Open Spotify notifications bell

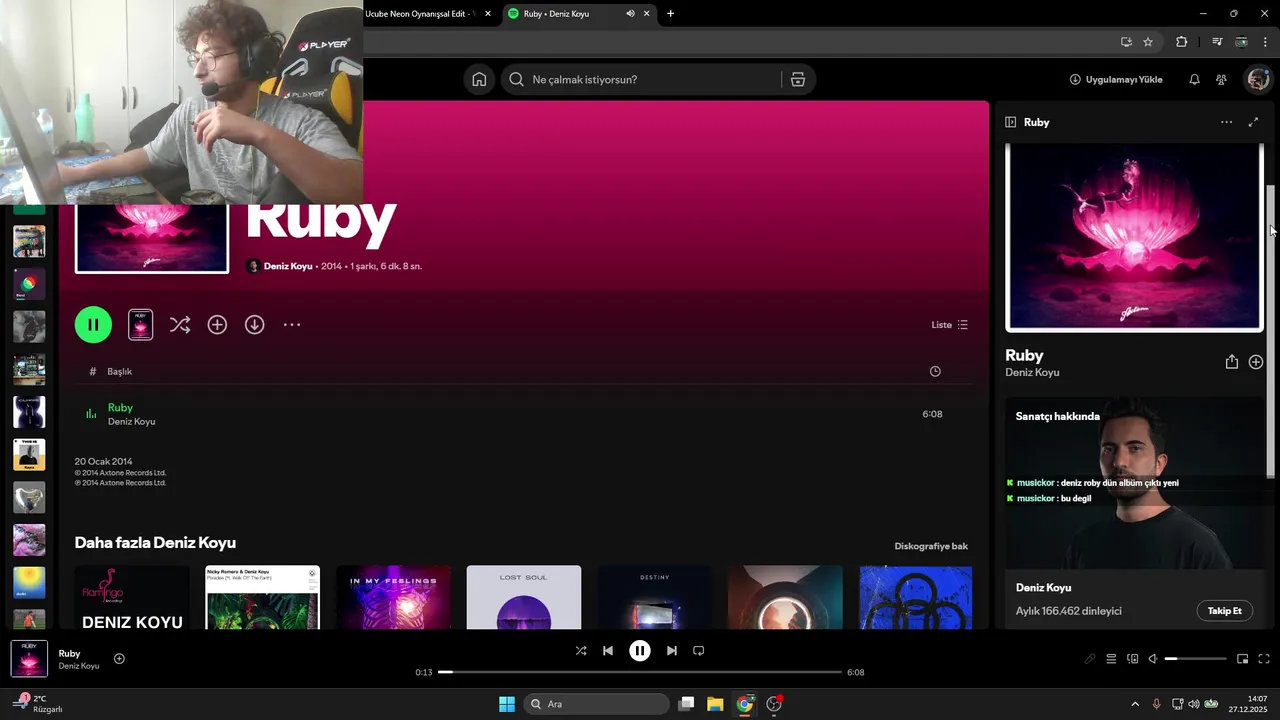(x=1194, y=80)
